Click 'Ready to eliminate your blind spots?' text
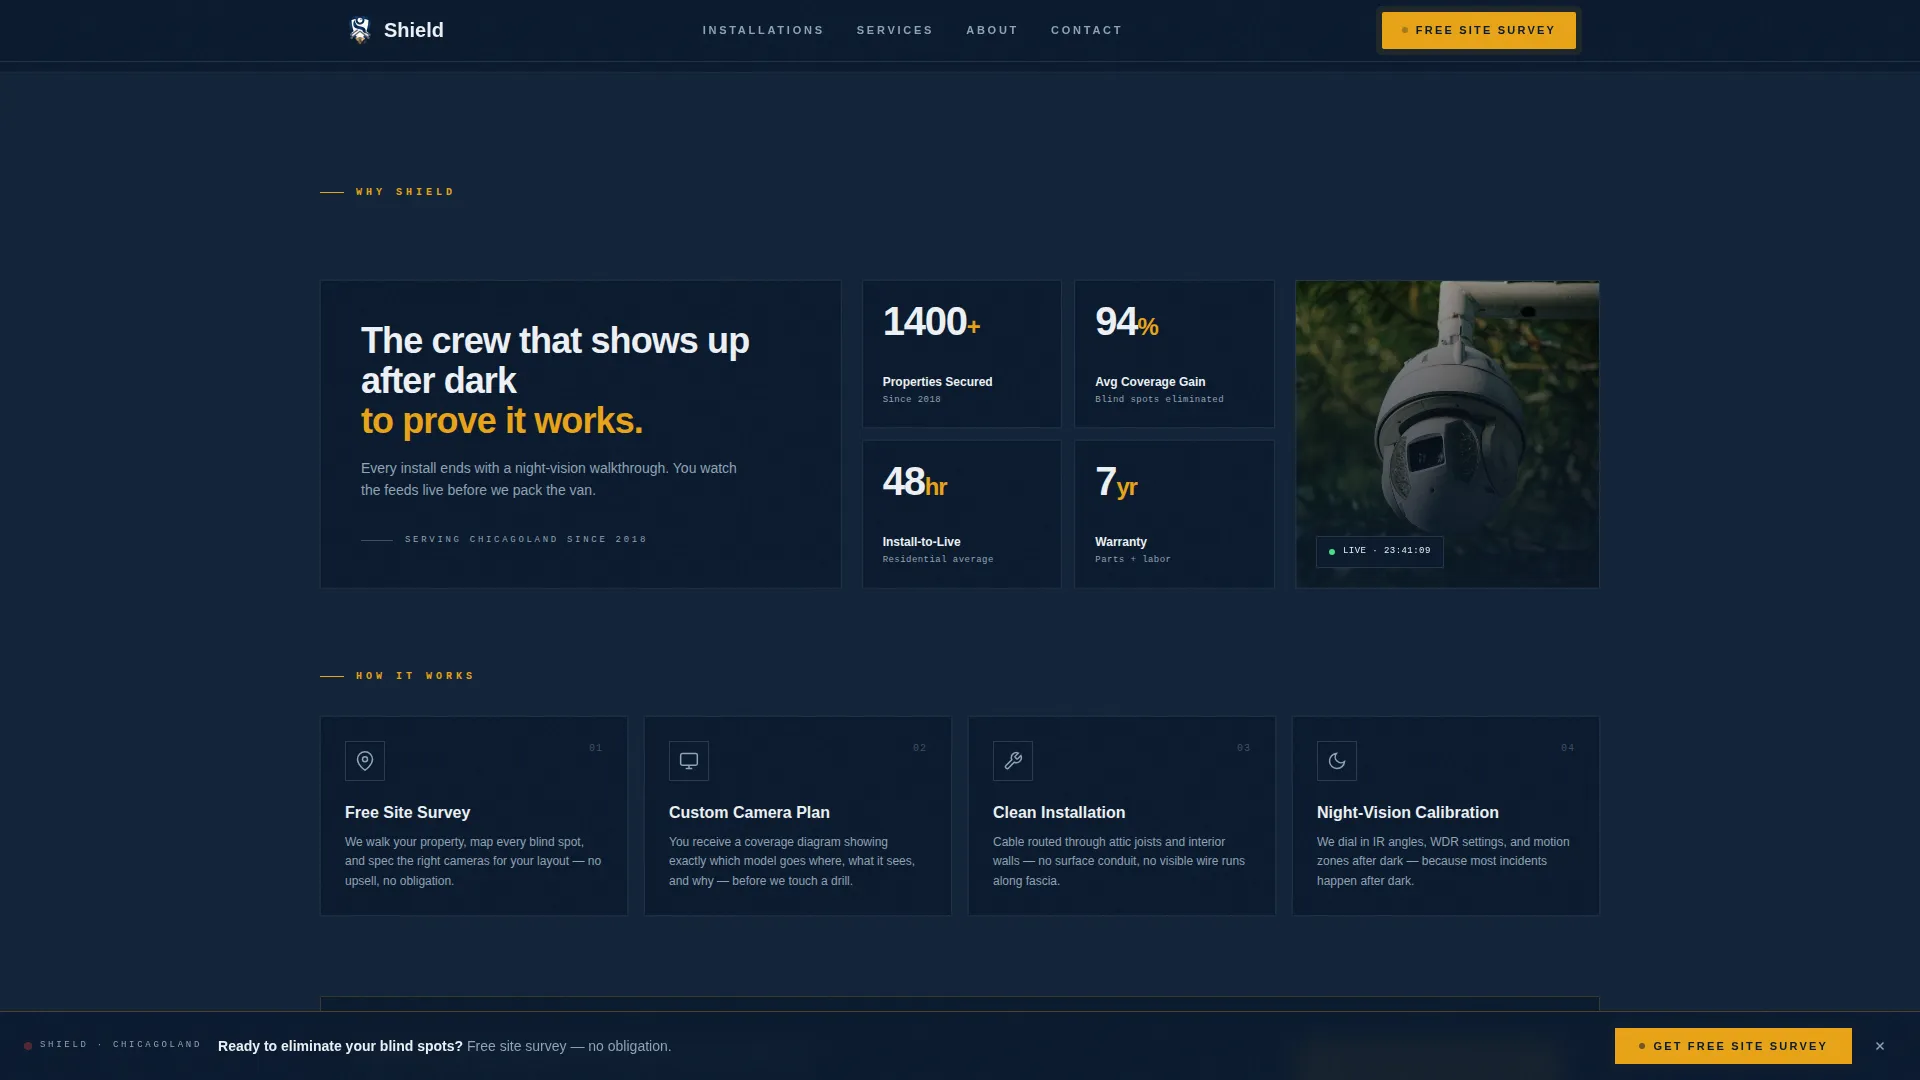This screenshot has width=1920, height=1080. pyautogui.click(x=340, y=1046)
